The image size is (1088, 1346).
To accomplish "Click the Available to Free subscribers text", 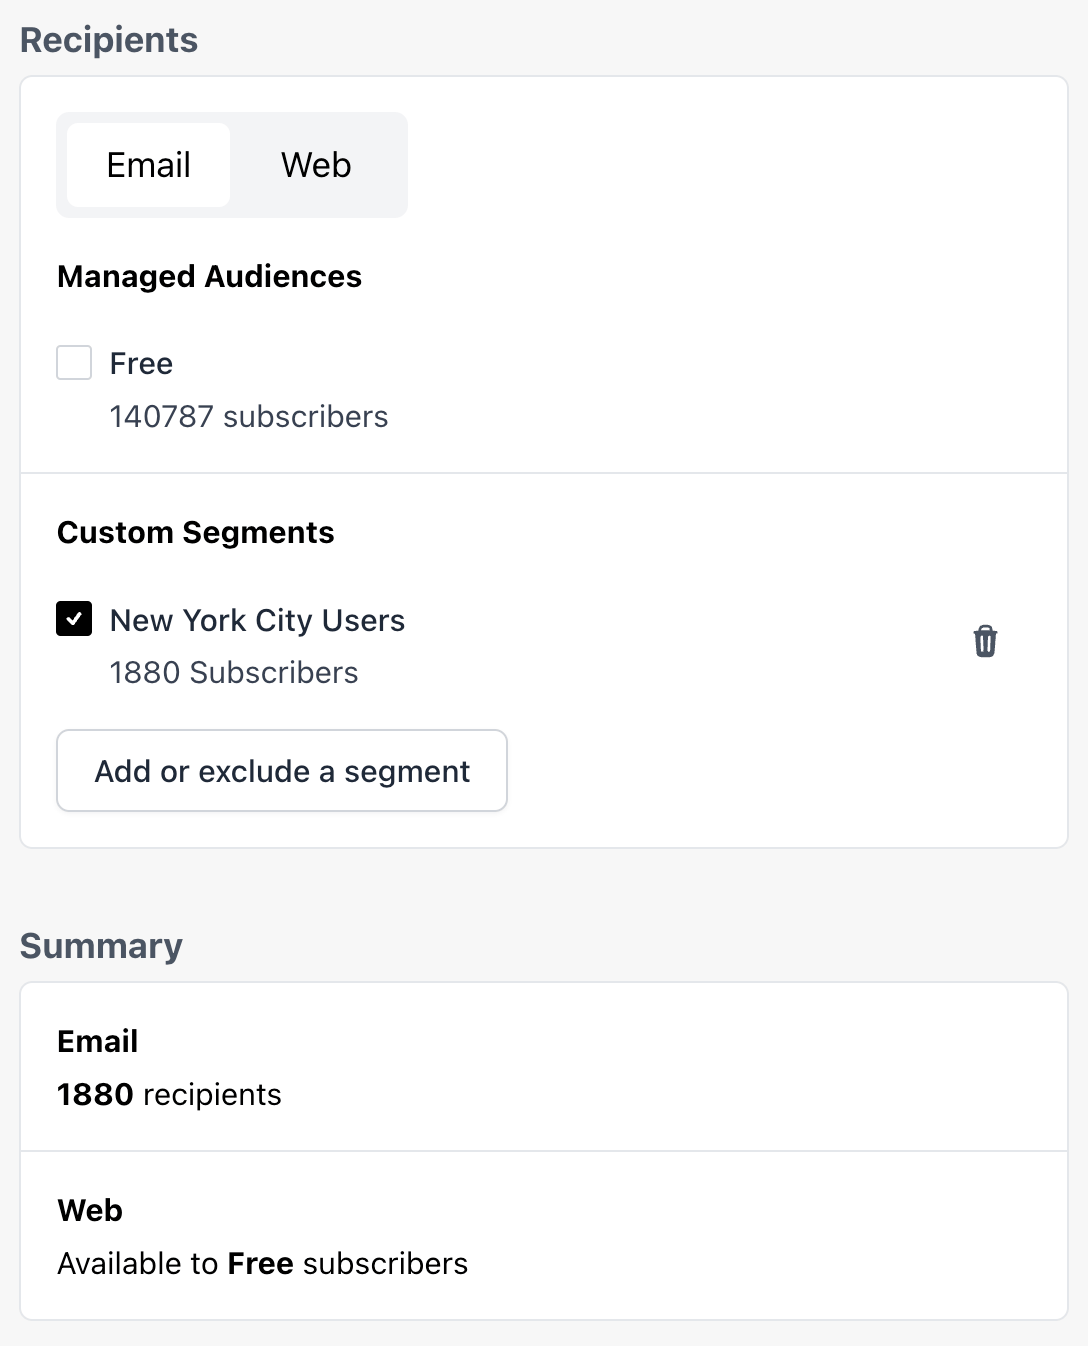I will tap(262, 1263).
